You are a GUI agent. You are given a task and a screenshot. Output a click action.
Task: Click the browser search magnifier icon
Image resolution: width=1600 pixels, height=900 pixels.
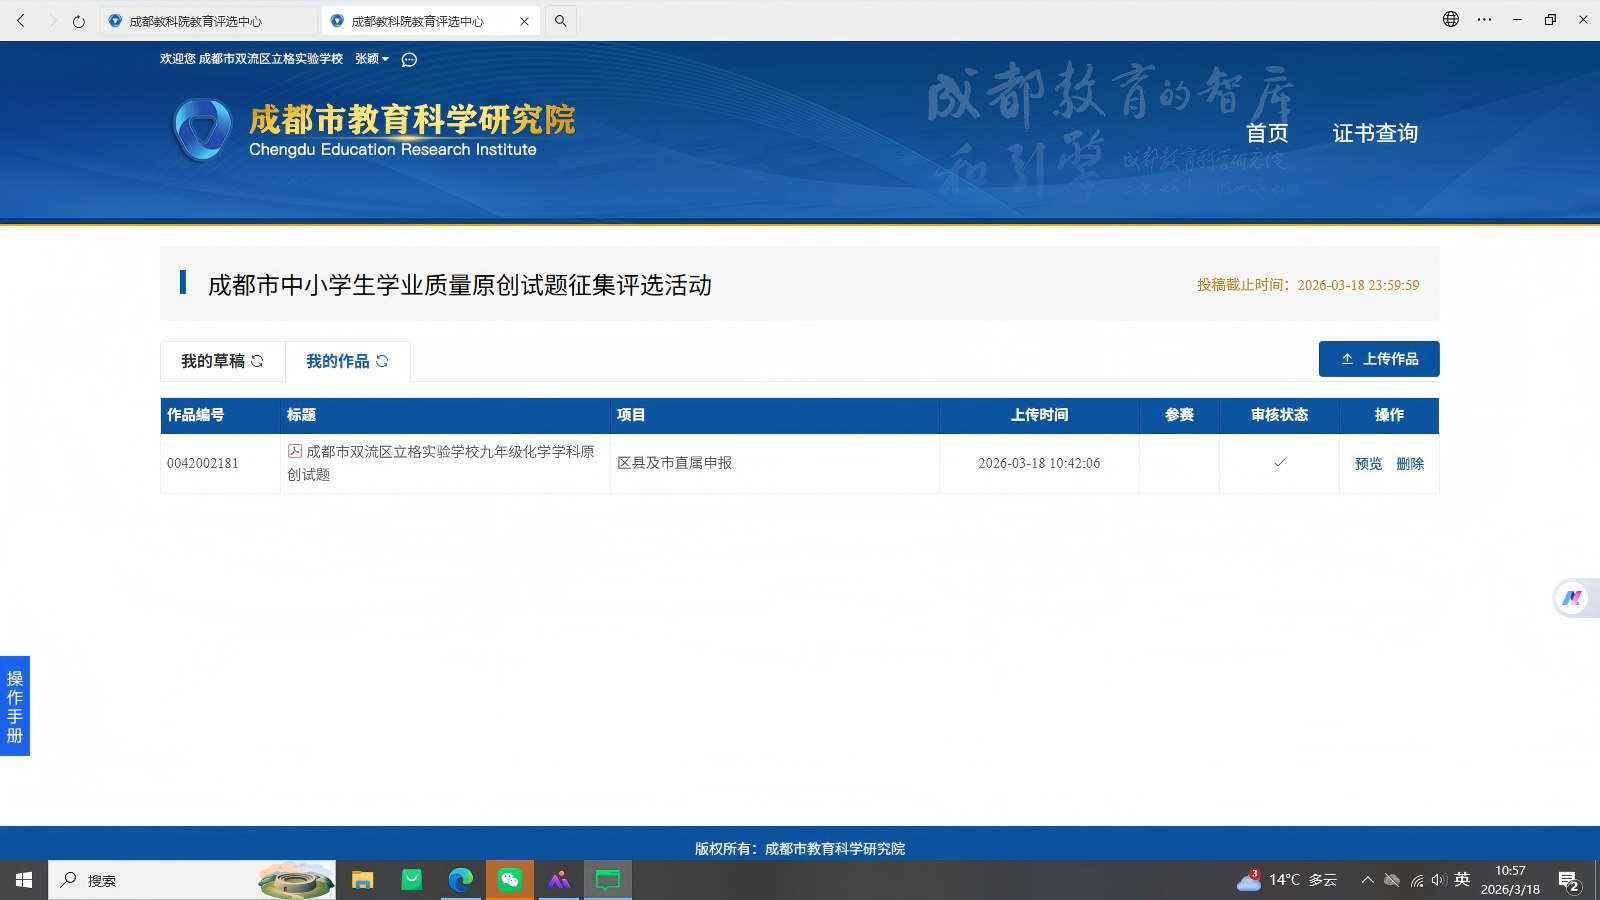[x=561, y=21]
